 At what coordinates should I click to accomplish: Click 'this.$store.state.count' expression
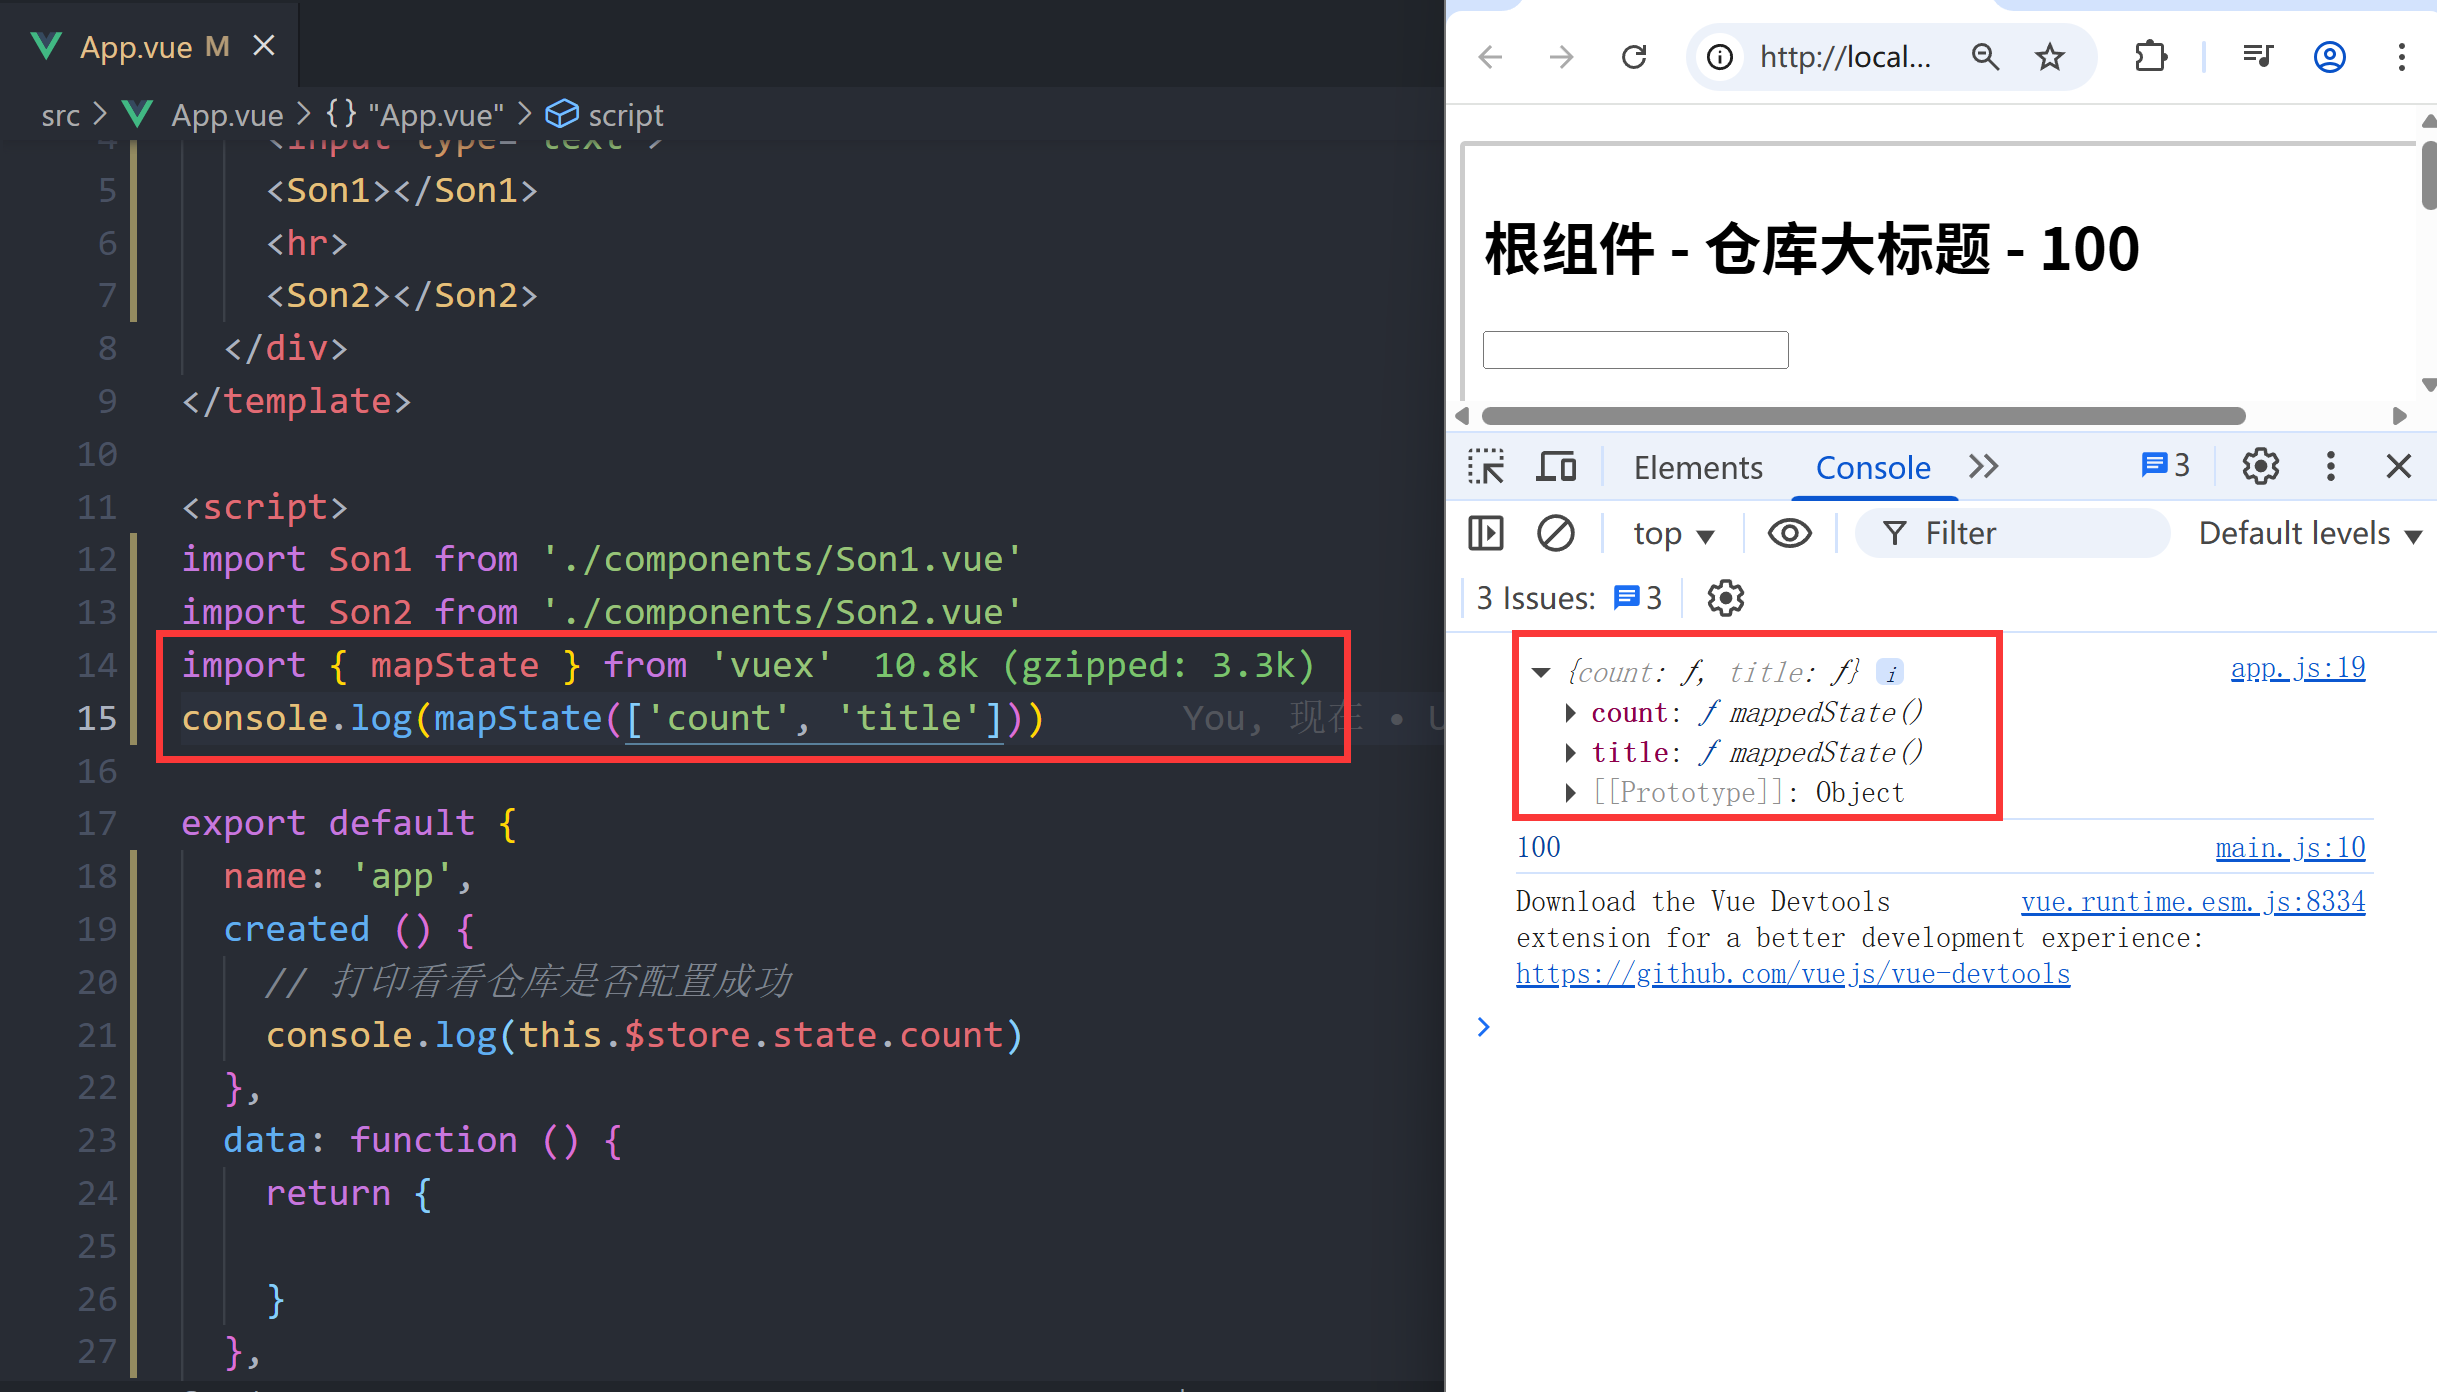pyautogui.click(x=760, y=1035)
